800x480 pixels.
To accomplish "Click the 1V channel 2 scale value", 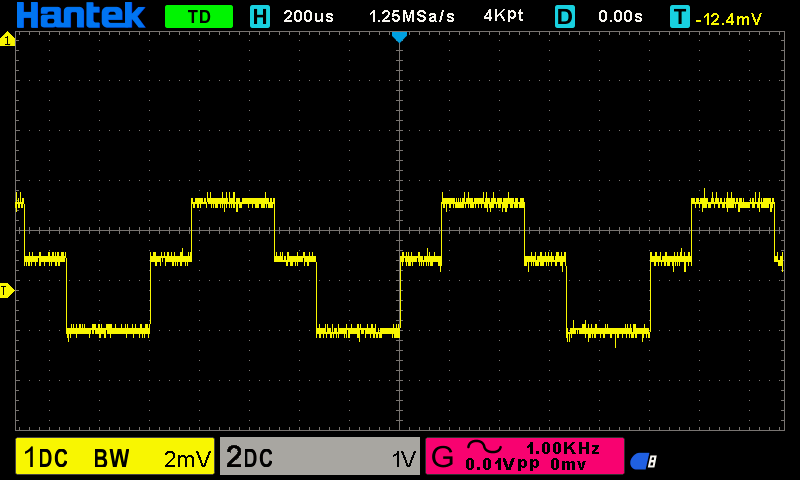I will (404, 460).
